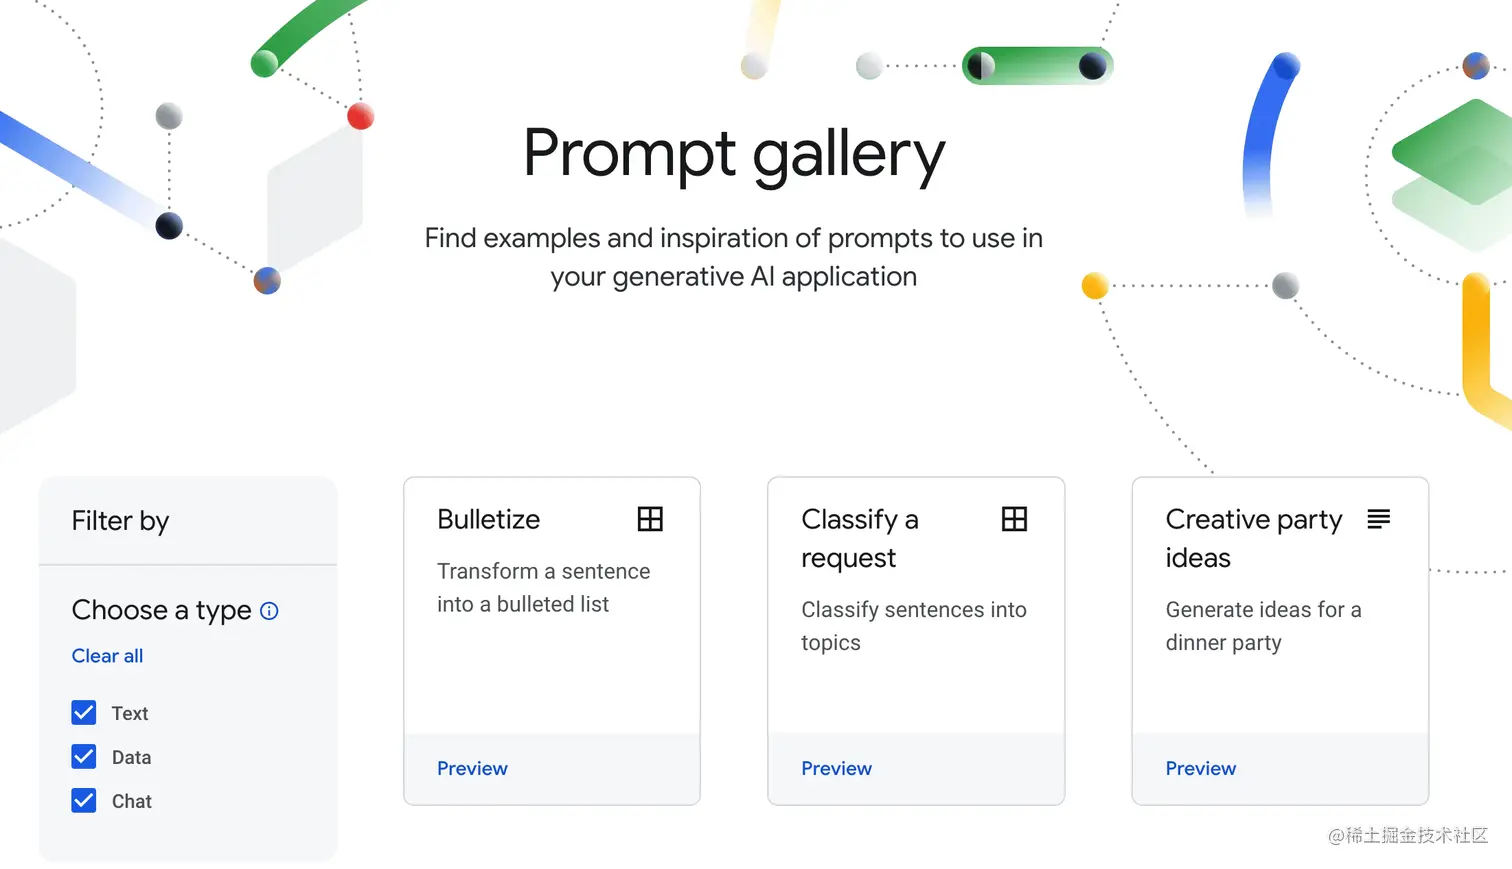Image resolution: width=1512 pixels, height=869 pixels.
Task: Click the Creative party ideas text icon
Action: [x=1378, y=519]
